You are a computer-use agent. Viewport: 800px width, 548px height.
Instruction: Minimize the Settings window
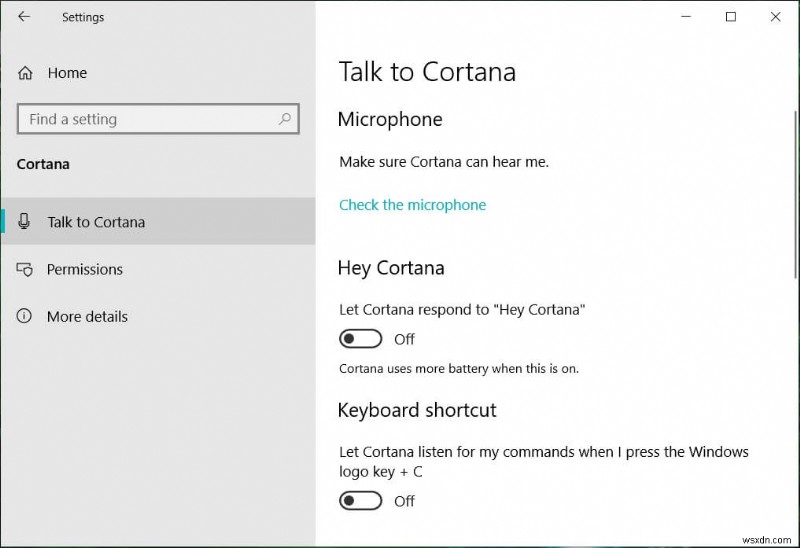click(686, 17)
